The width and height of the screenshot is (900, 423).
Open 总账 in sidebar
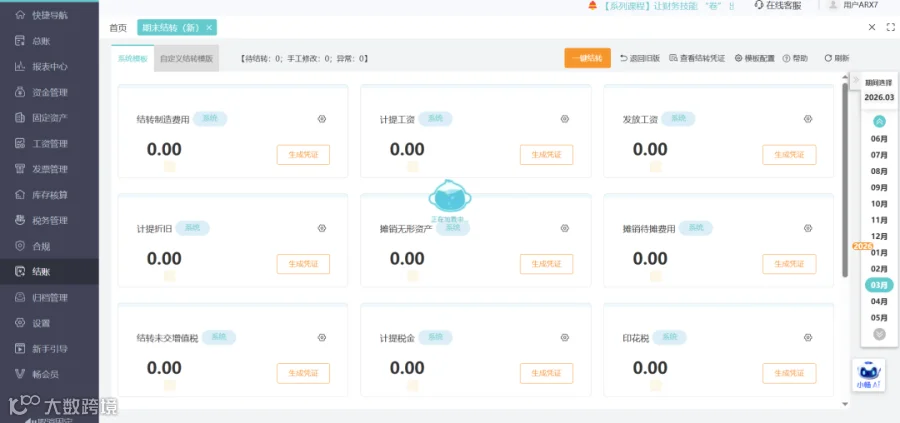pyautogui.click(x=49, y=41)
